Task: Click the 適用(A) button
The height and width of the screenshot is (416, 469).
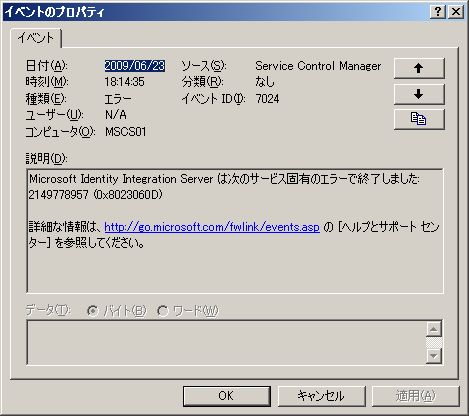Action: click(416, 396)
